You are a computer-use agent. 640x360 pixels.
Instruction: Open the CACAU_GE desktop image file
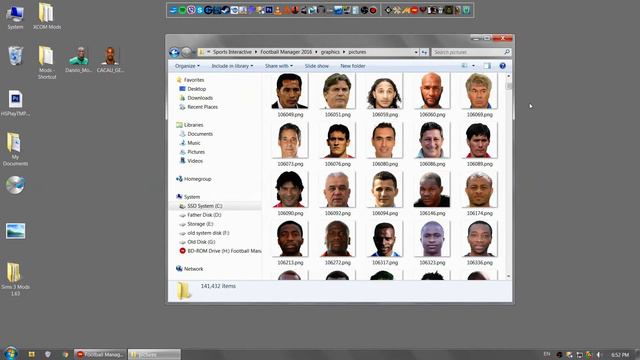[x=110, y=60]
